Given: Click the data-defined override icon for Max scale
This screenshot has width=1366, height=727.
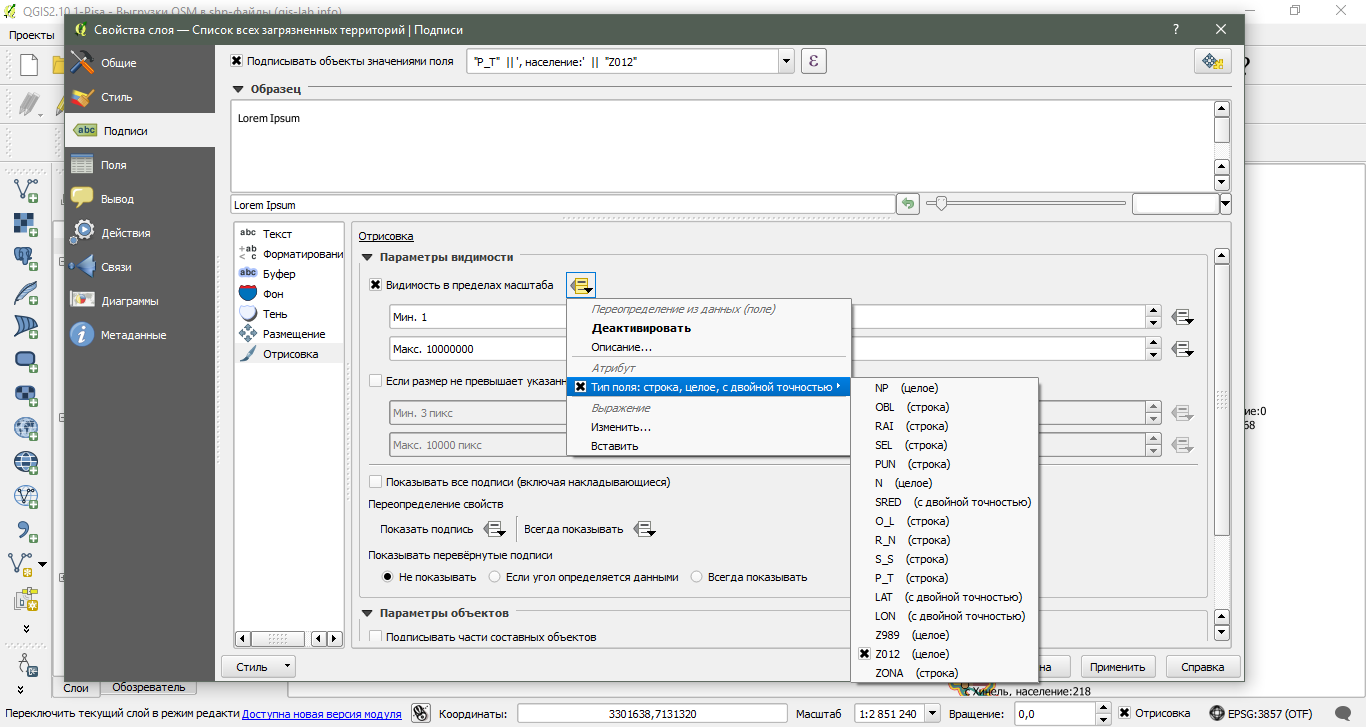Looking at the screenshot, I should (x=1183, y=349).
